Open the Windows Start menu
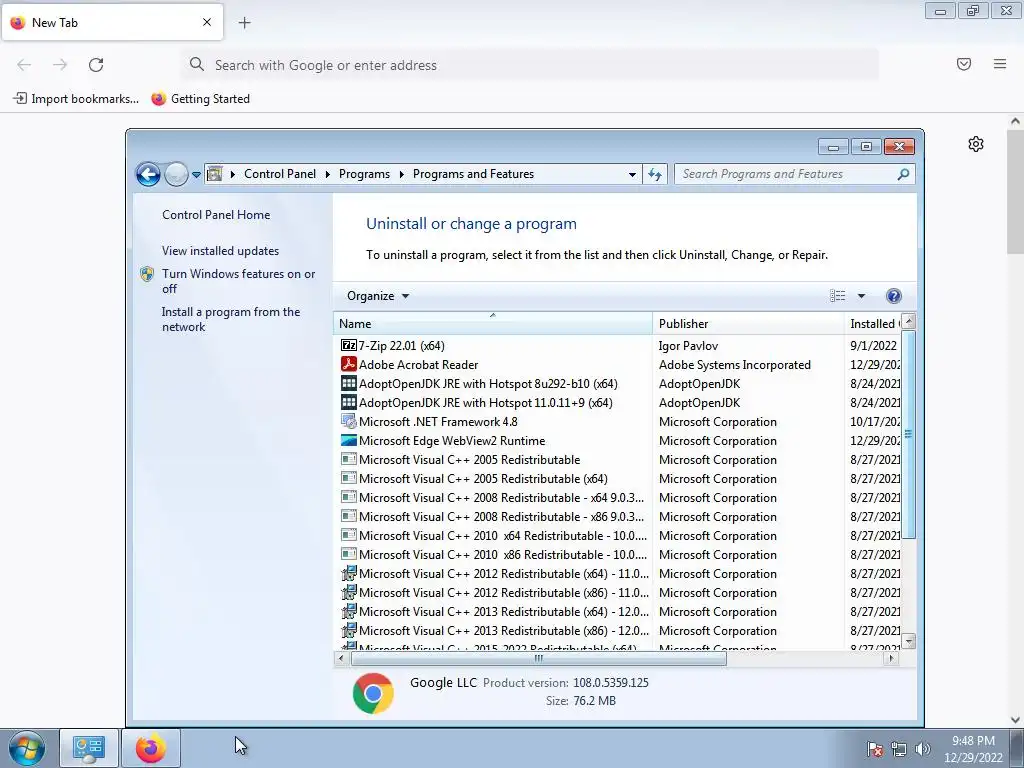1024x768 pixels. pyautogui.click(x=27, y=748)
